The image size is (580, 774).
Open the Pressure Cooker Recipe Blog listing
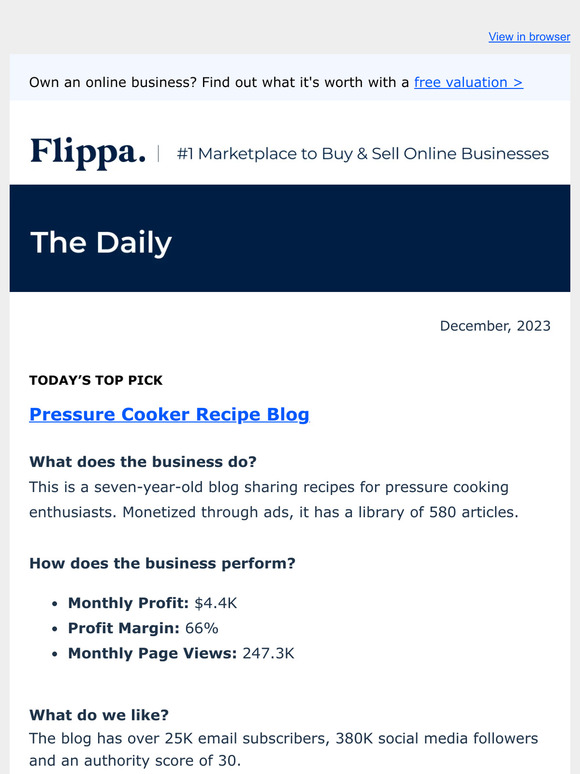point(169,414)
